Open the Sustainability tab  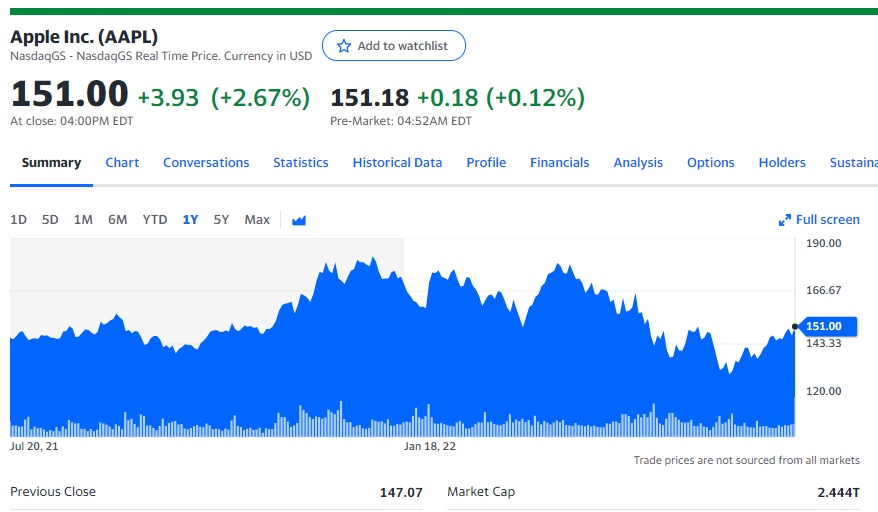coord(853,162)
